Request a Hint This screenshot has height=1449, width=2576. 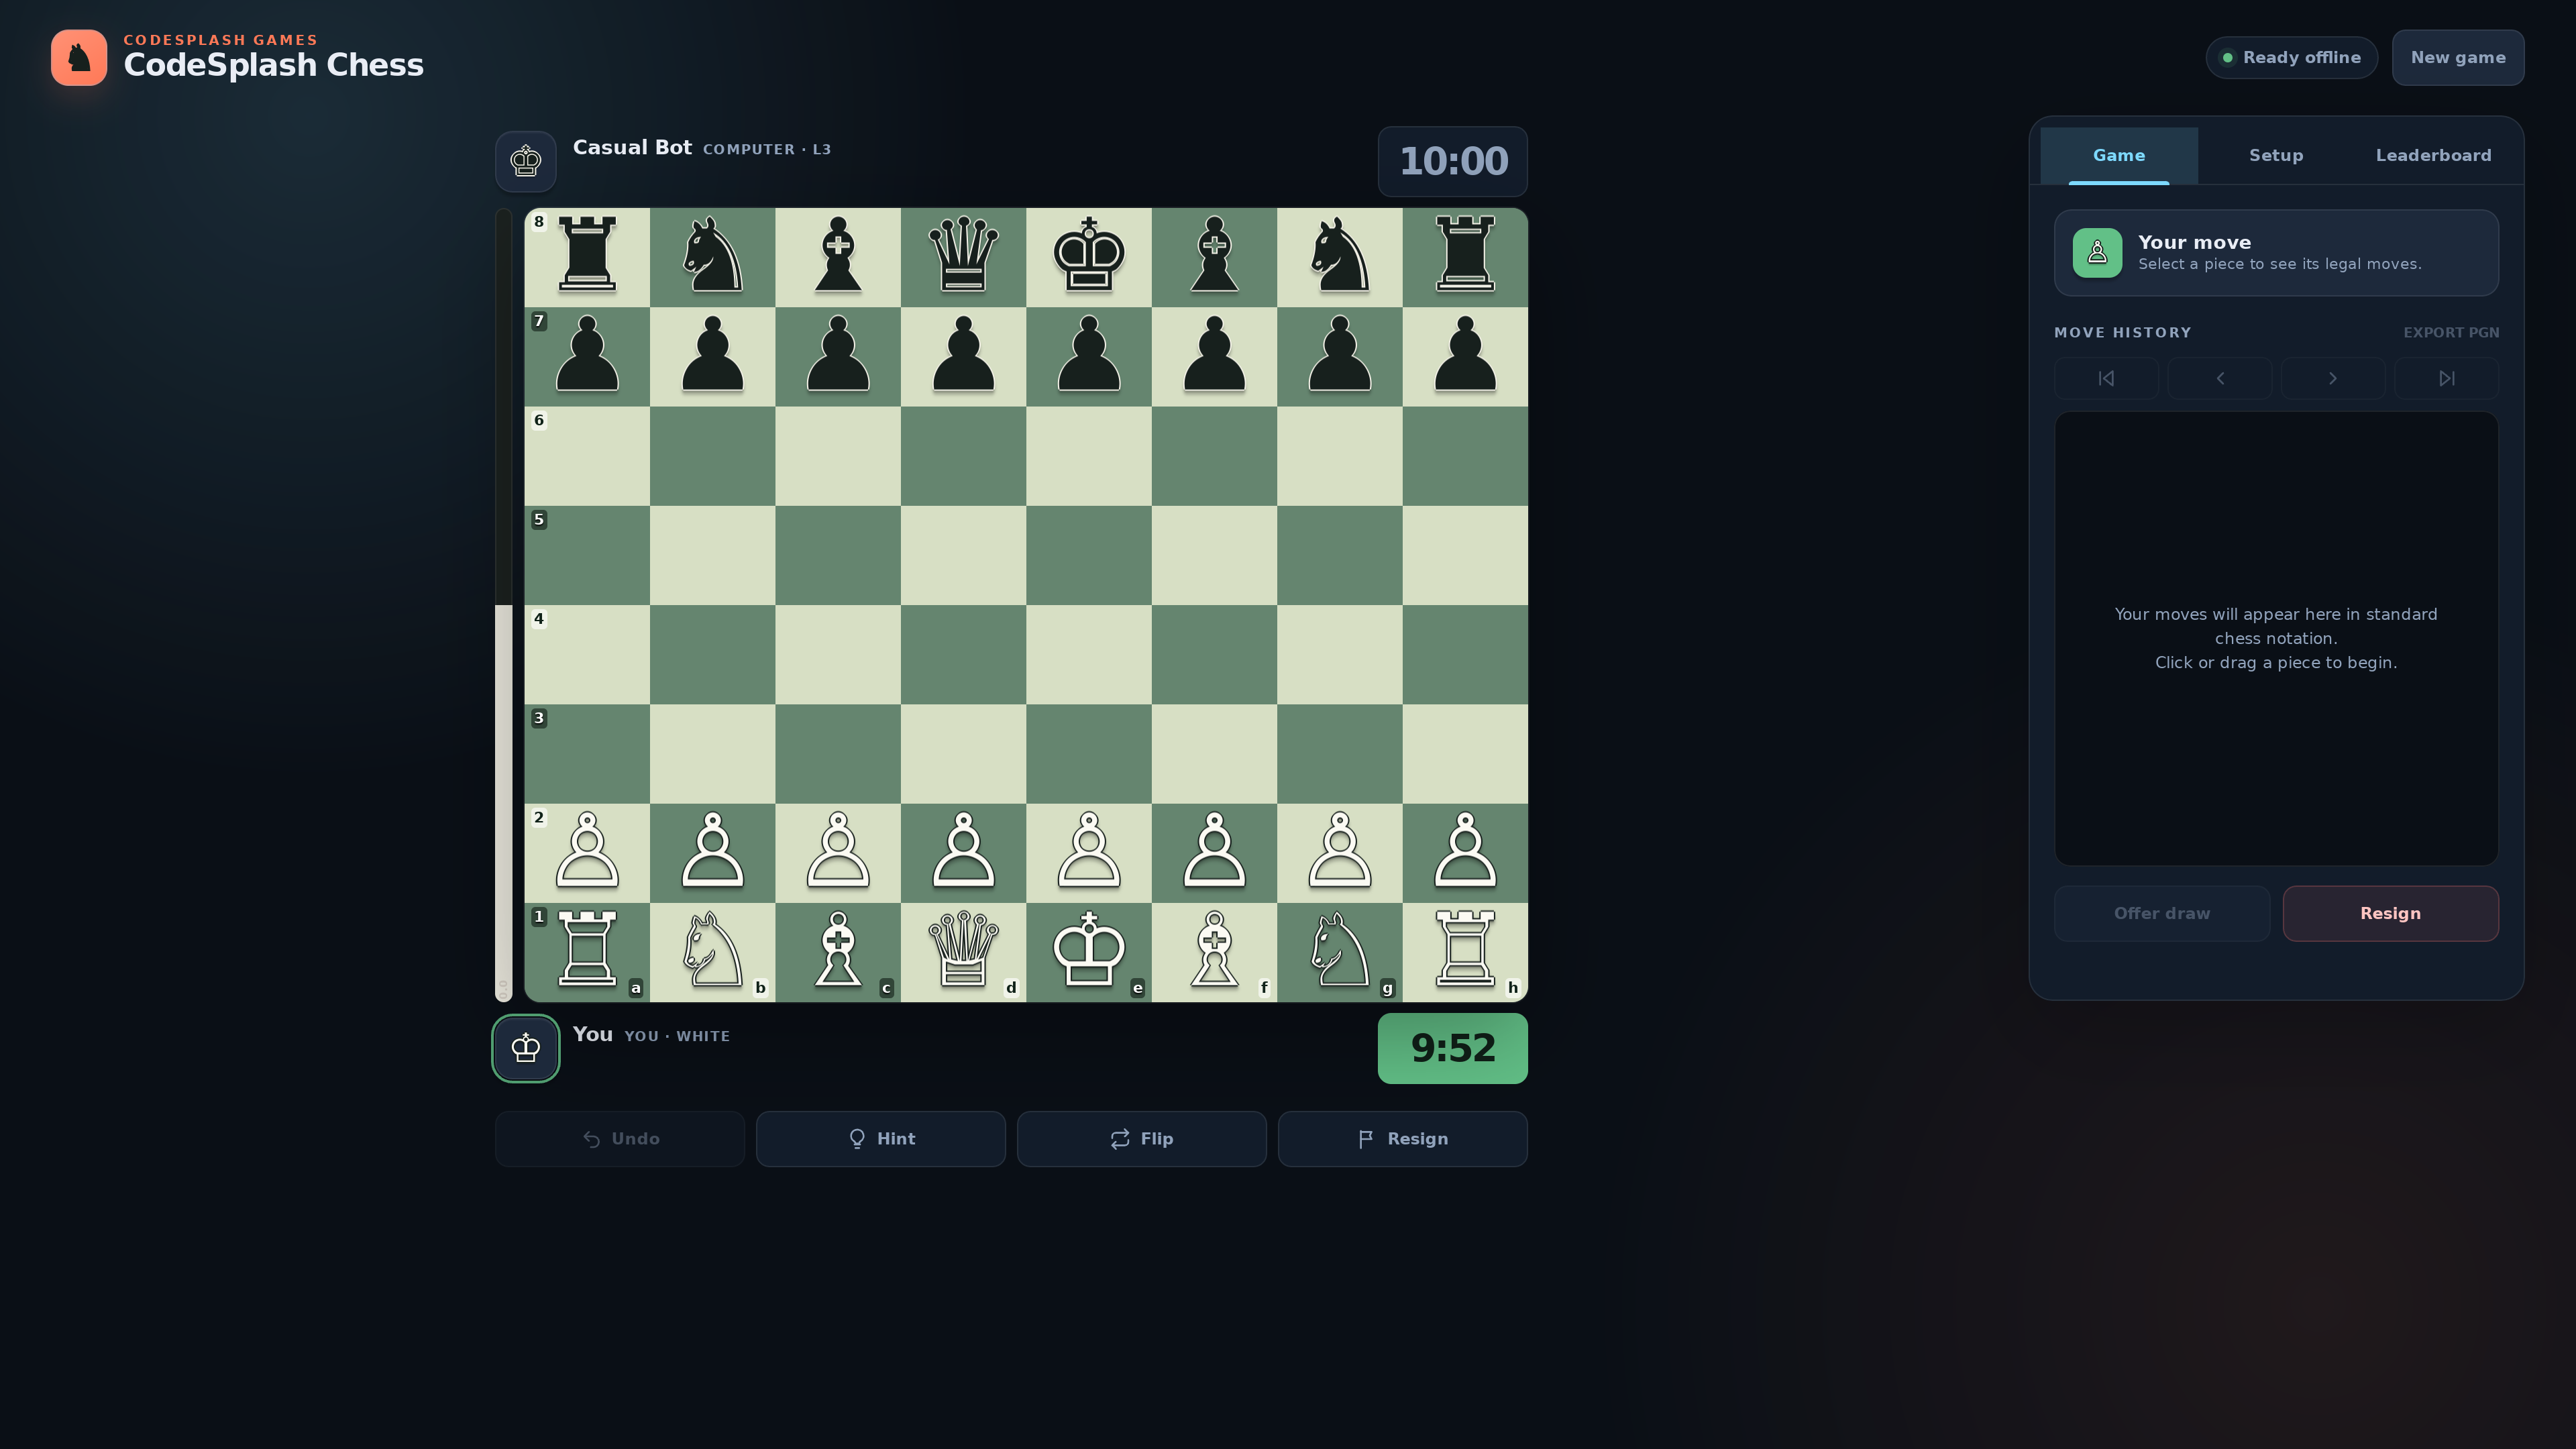tap(881, 1139)
